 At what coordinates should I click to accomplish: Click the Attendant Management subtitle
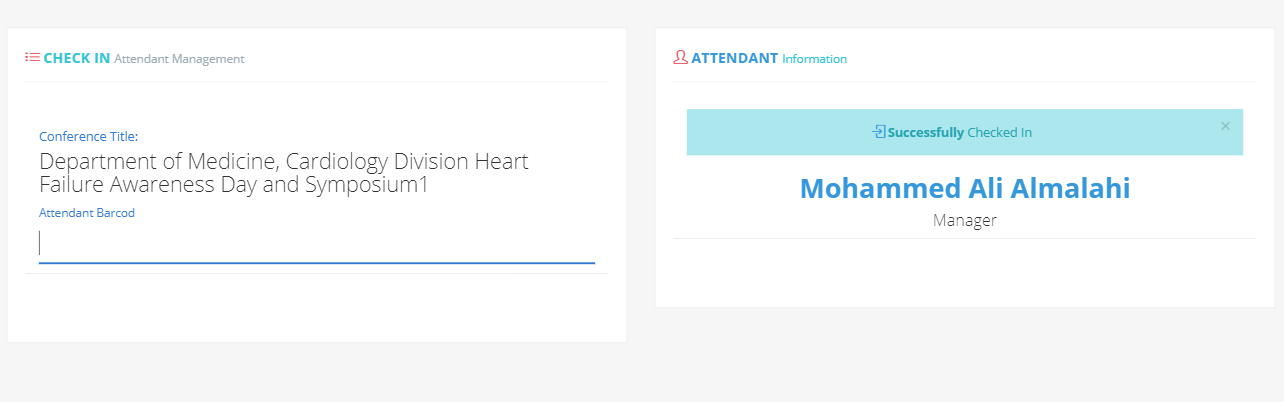(x=179, y=59)
